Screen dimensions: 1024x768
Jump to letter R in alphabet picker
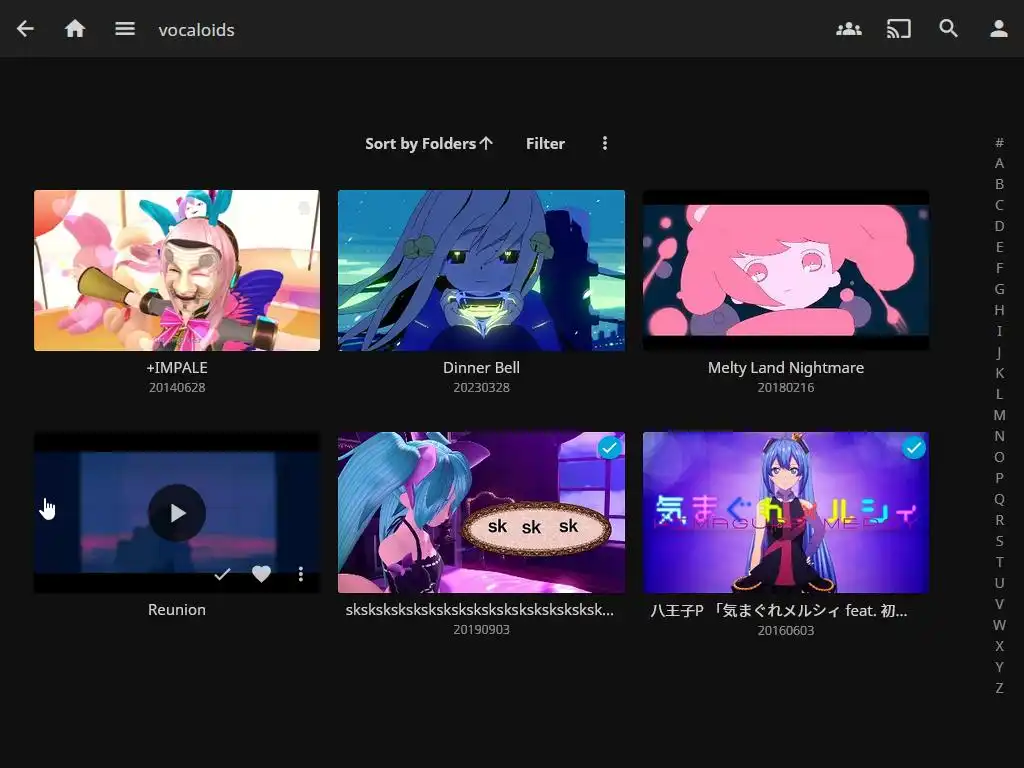point(999,520)
